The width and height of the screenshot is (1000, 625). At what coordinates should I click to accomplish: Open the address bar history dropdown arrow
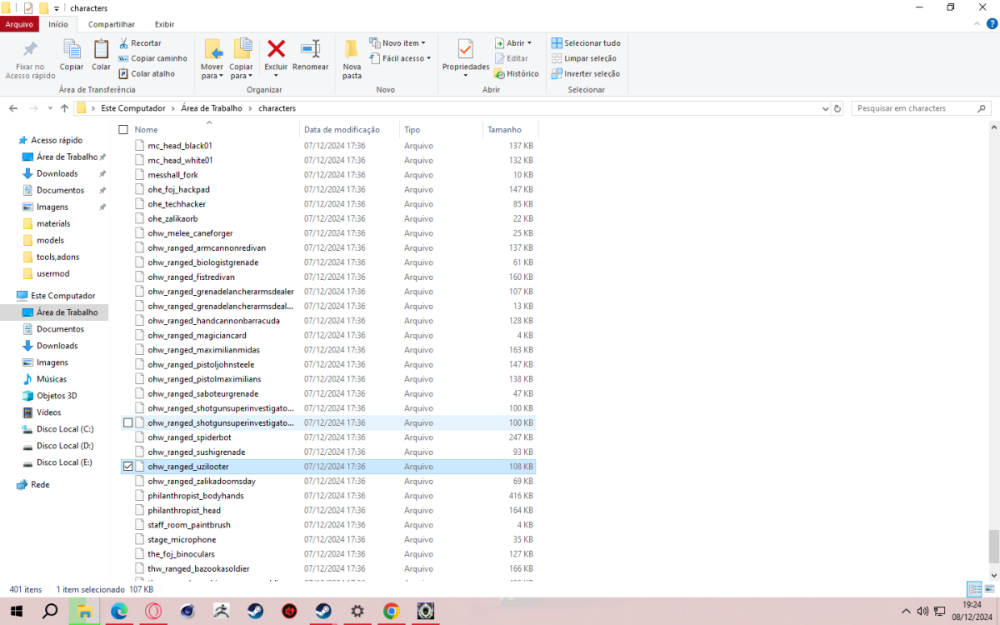pyautogui.click(x=823, y=108)
